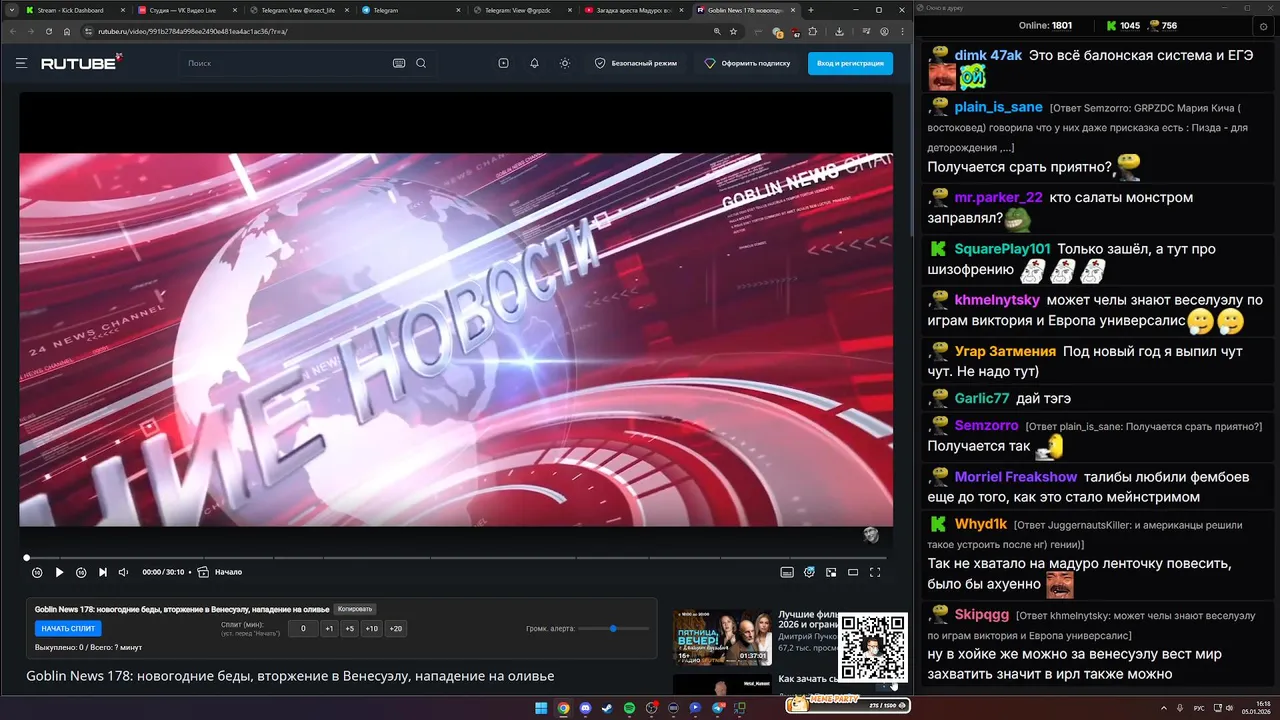Click username Semzorro in chat

(x=987, y=425)
